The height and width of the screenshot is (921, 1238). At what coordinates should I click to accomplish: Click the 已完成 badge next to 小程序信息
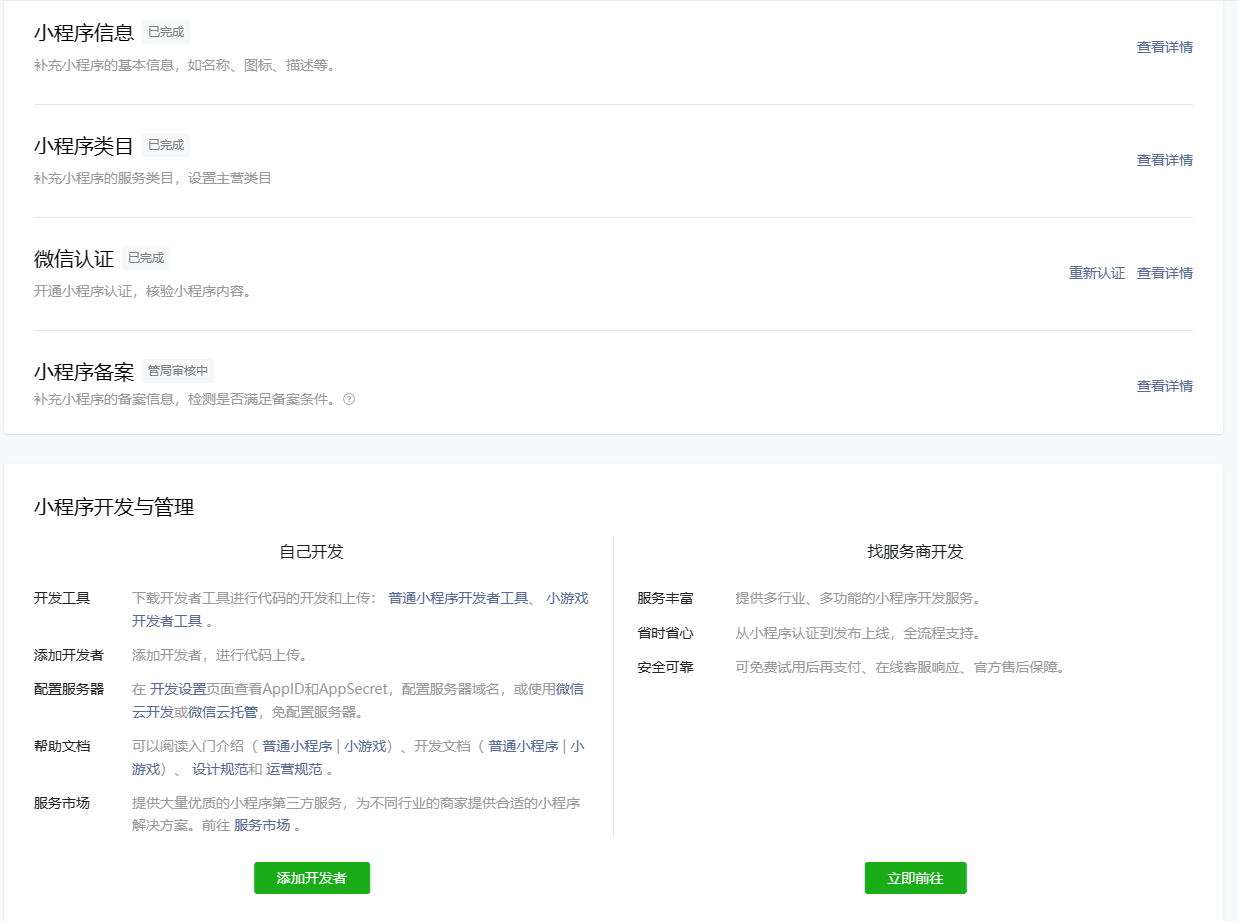166,32
